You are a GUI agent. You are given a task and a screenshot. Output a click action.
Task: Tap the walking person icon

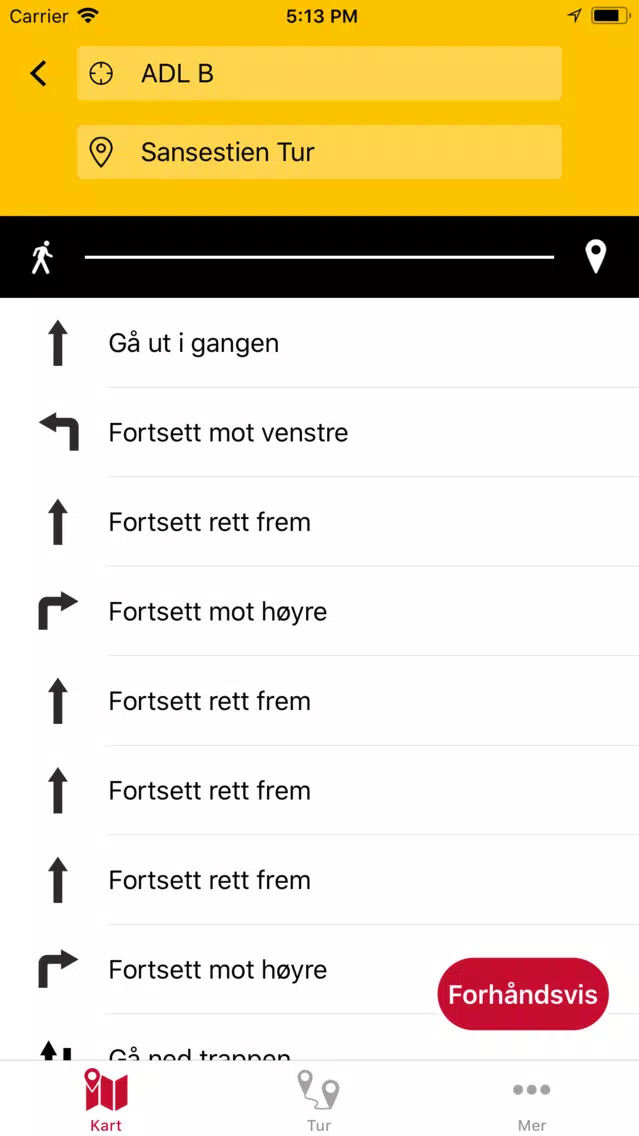(x=42, y=257)
